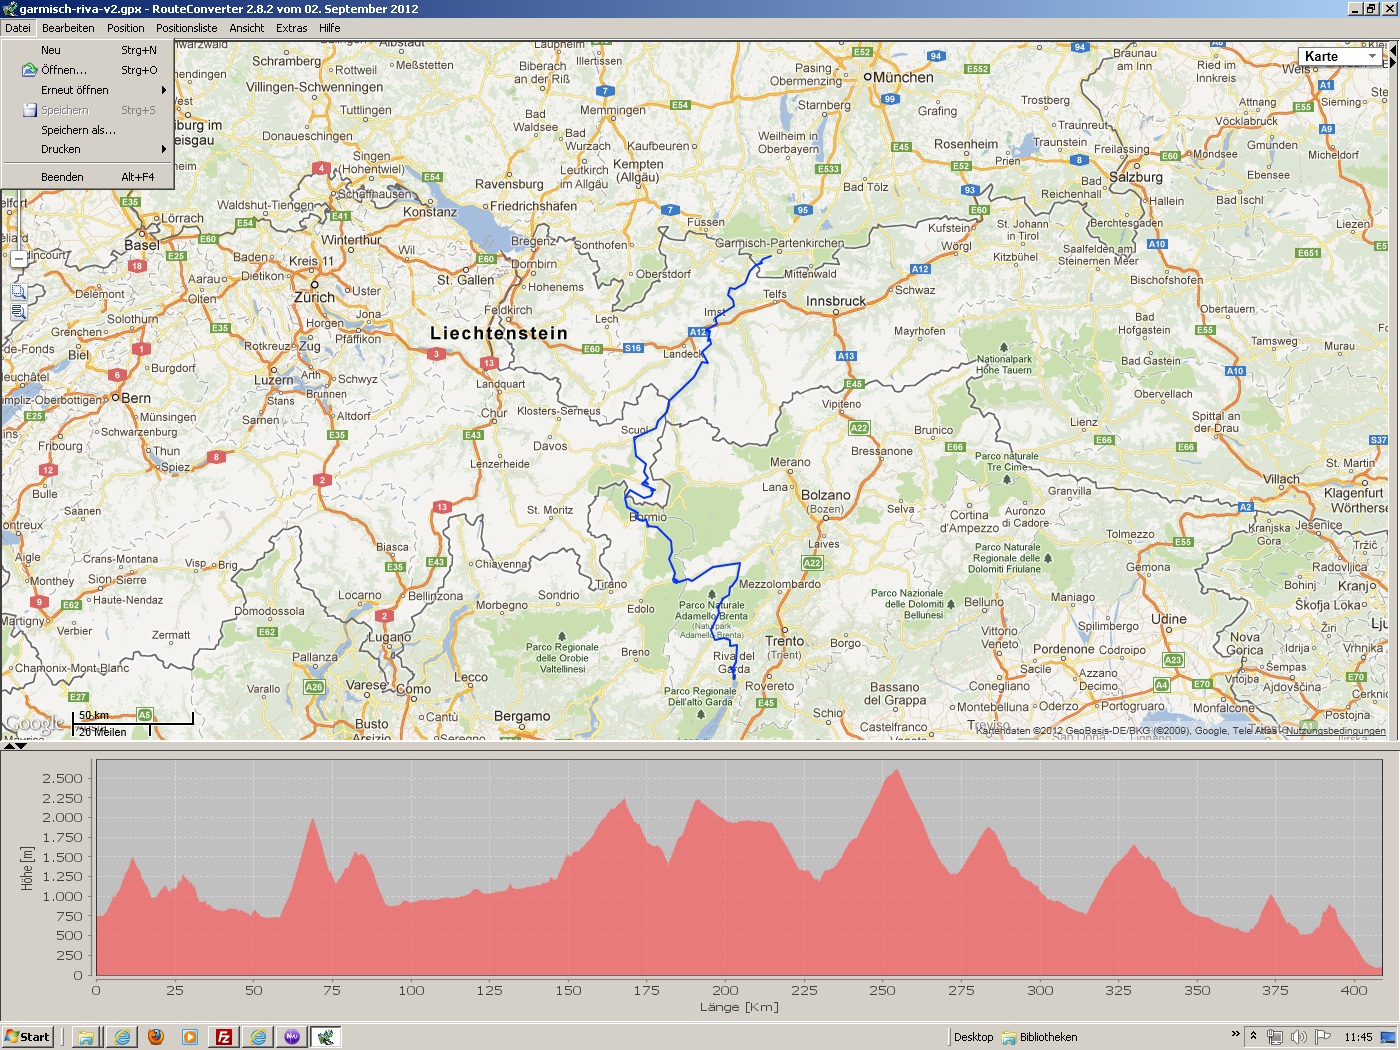Click the Action Center flag tray icon

point(1322,1037)
